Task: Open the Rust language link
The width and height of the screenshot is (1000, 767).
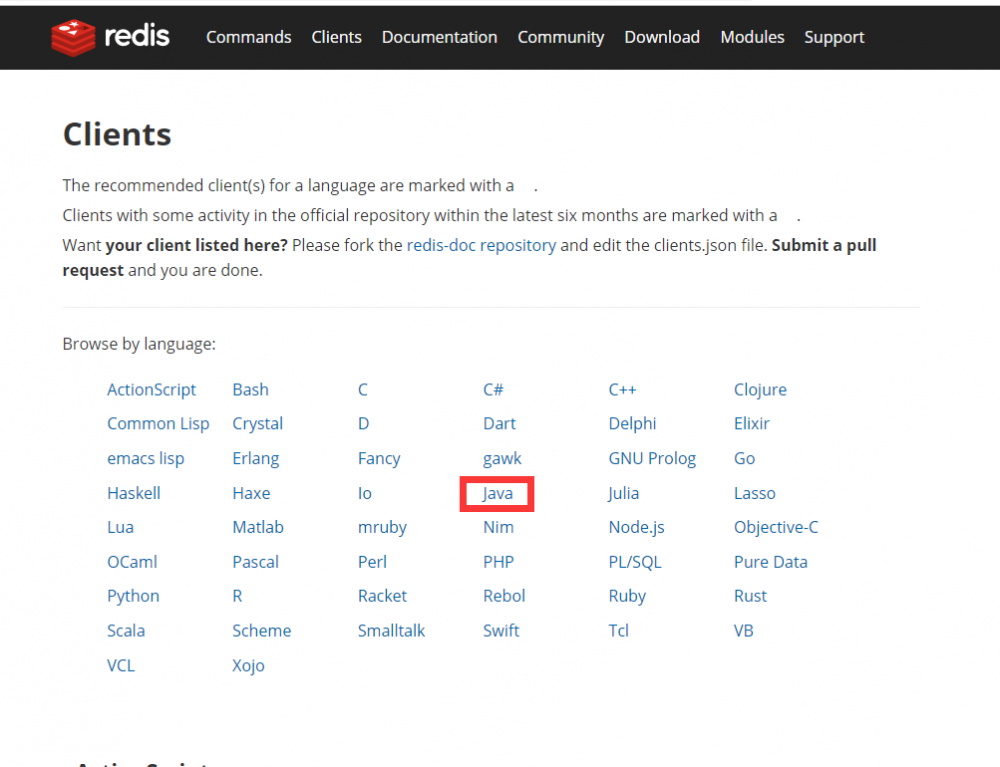Action: pyautogui.click(x=750, y=596)
